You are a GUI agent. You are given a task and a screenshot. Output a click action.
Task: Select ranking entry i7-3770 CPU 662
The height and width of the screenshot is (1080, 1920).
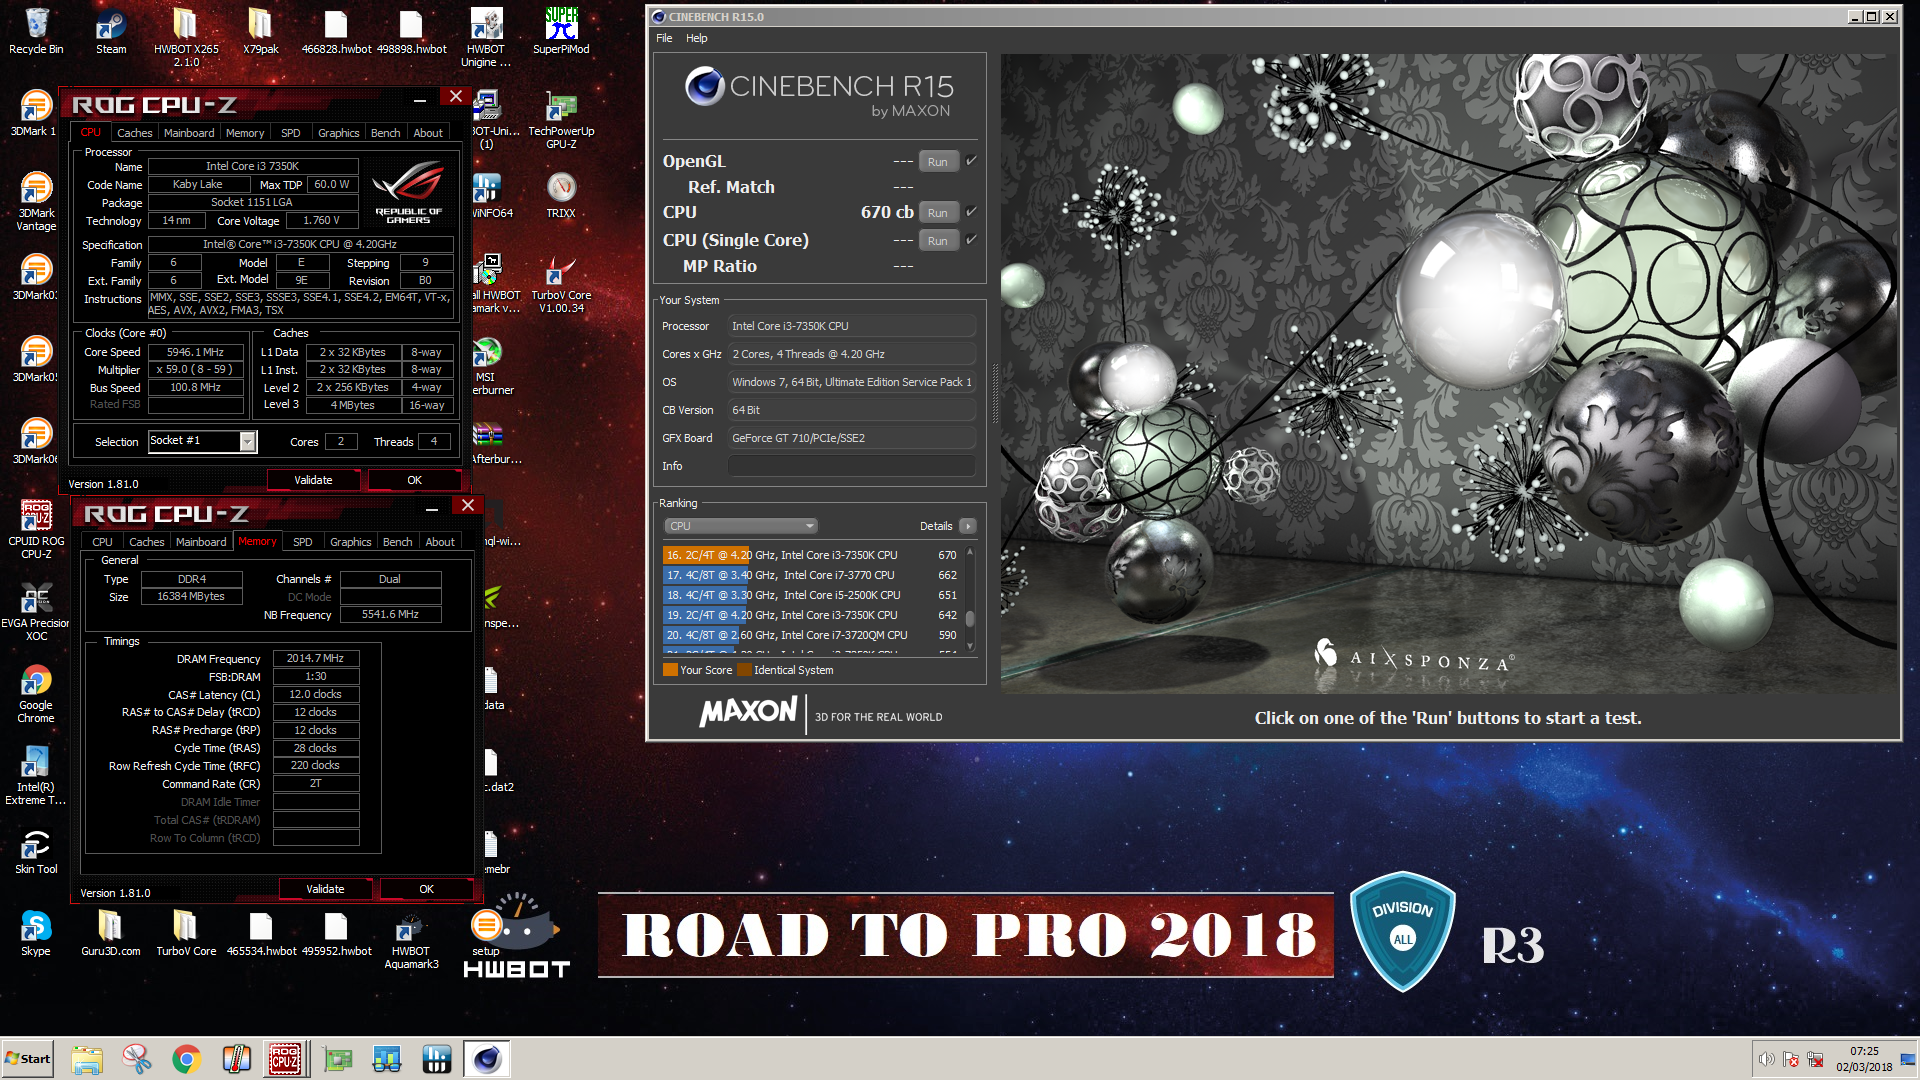[x=811, y=575]
